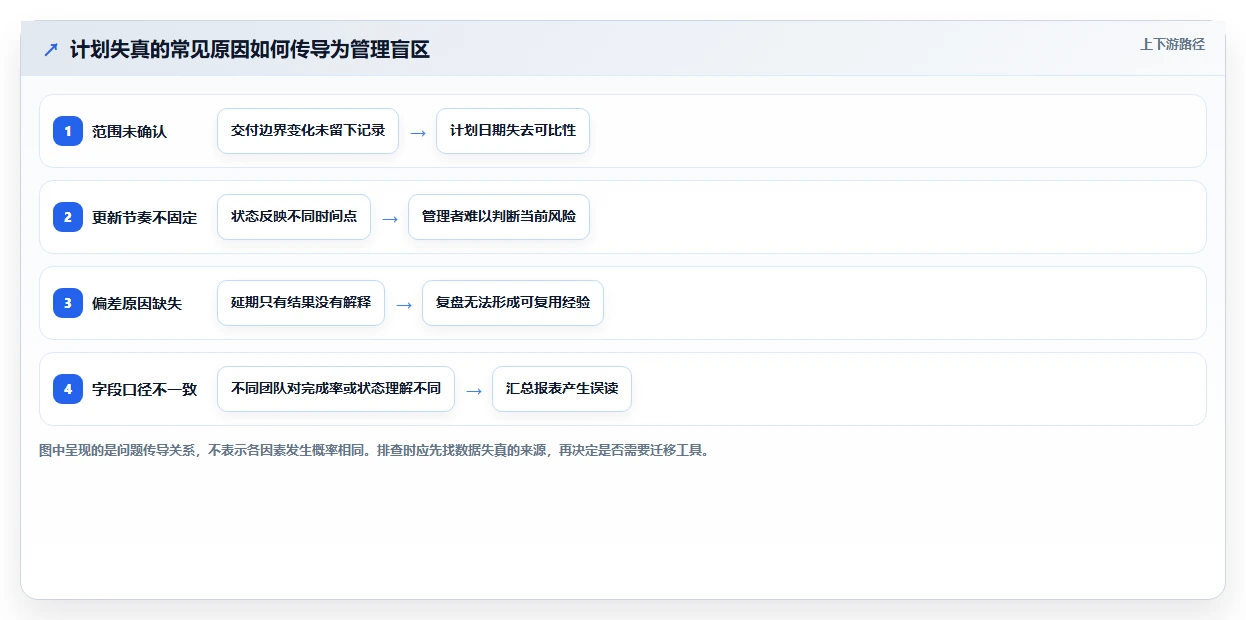Select the 偏差原因缺失 label
The width and height of the screenshot is (1246, 620).
pyautogui.click(x=137, y=303)
